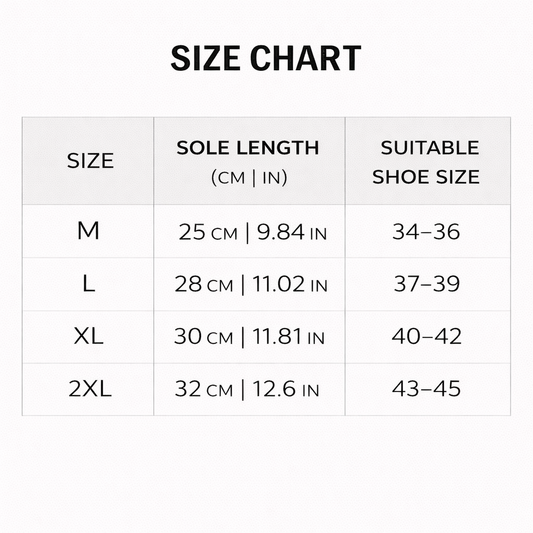Select shoe size range 37–39

pos(427,284)
